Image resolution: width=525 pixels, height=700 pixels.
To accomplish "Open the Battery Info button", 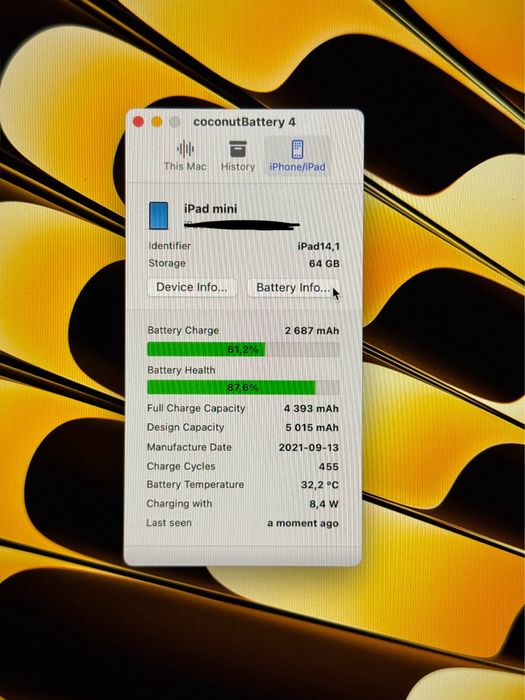I will click(x=293, y=288).
